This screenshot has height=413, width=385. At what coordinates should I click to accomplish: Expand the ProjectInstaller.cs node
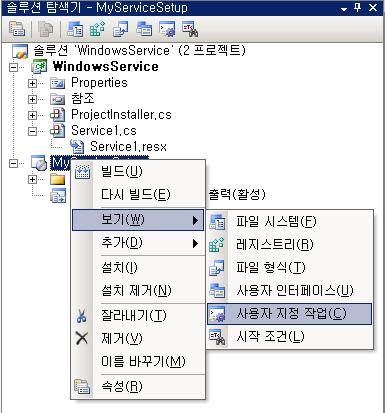32,115
